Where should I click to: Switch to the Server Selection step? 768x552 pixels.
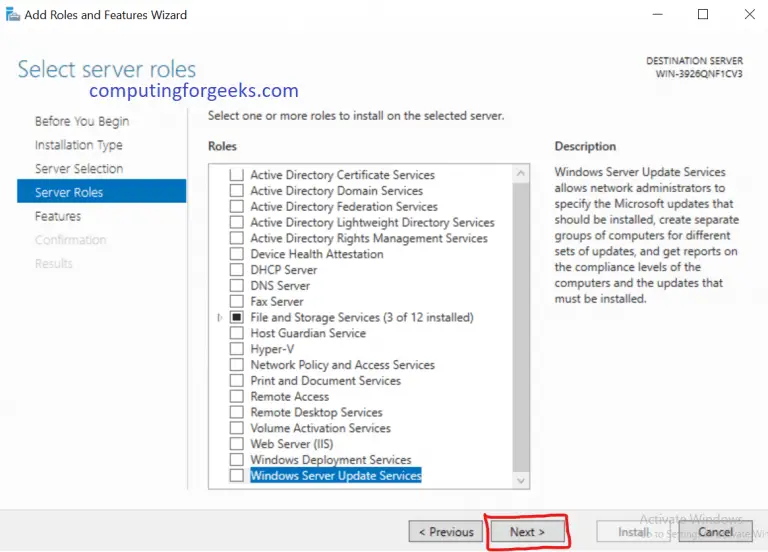pos(79,169)
